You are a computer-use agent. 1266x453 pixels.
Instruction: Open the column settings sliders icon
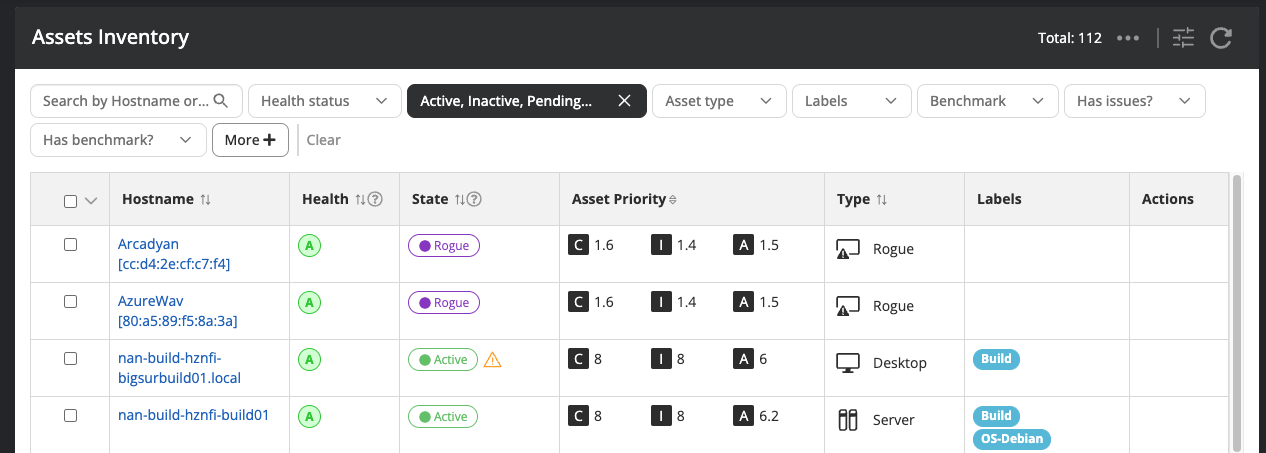click(1183, 38)
